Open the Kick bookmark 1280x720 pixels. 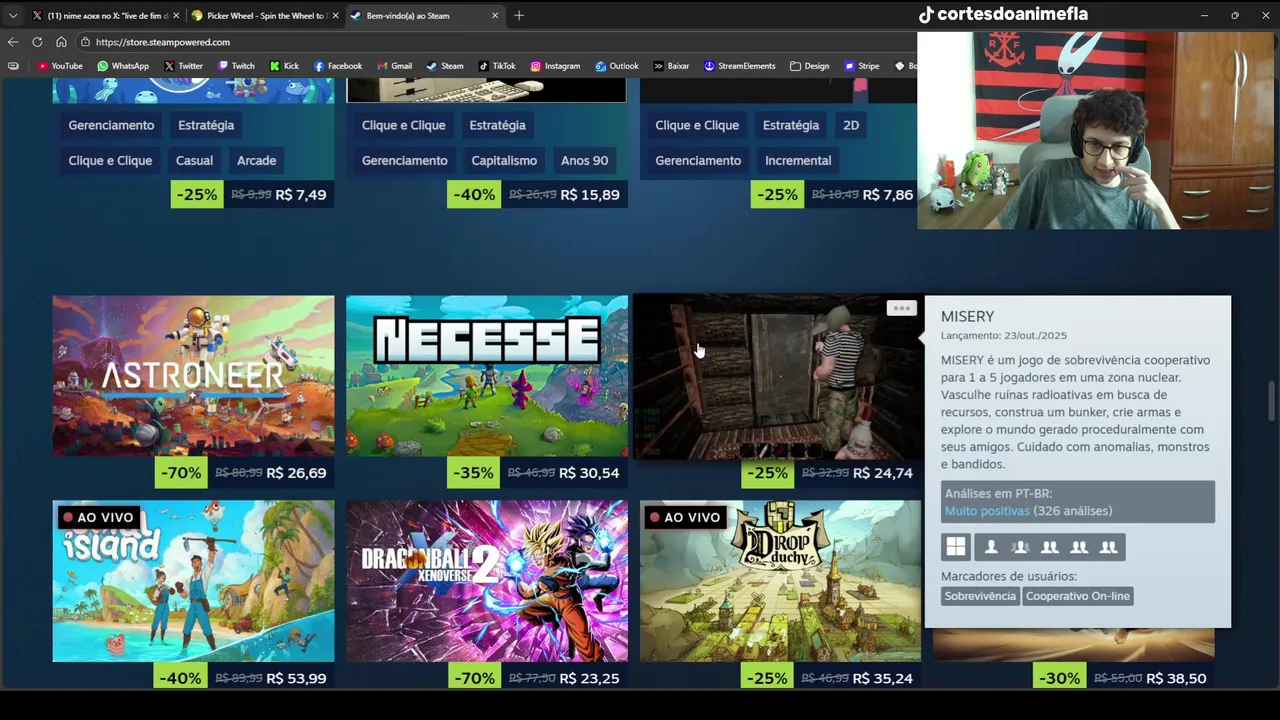tap(284, 66)
